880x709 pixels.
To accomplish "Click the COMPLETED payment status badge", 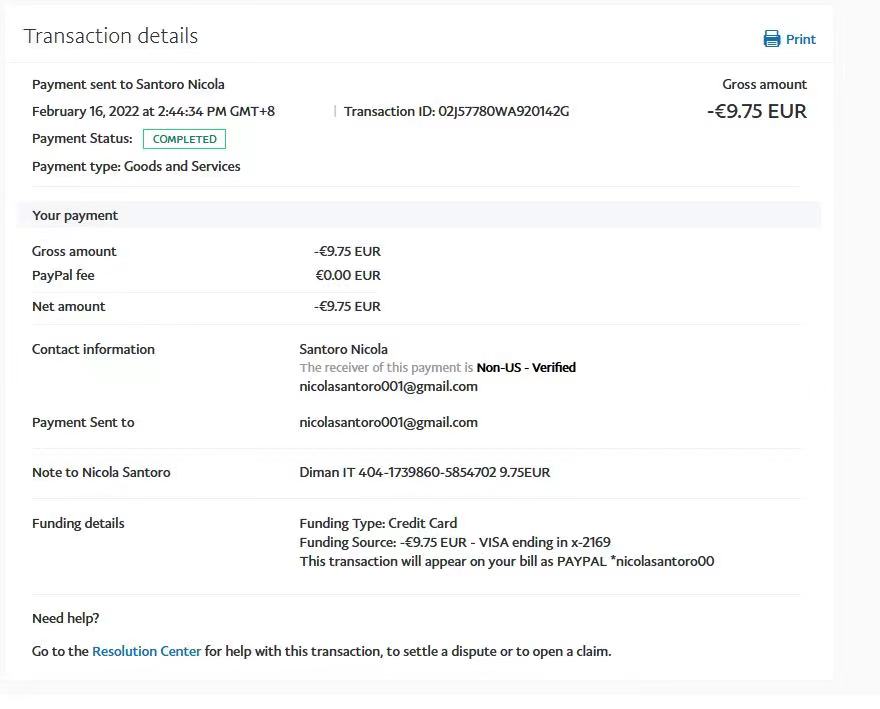I will 184,139.
